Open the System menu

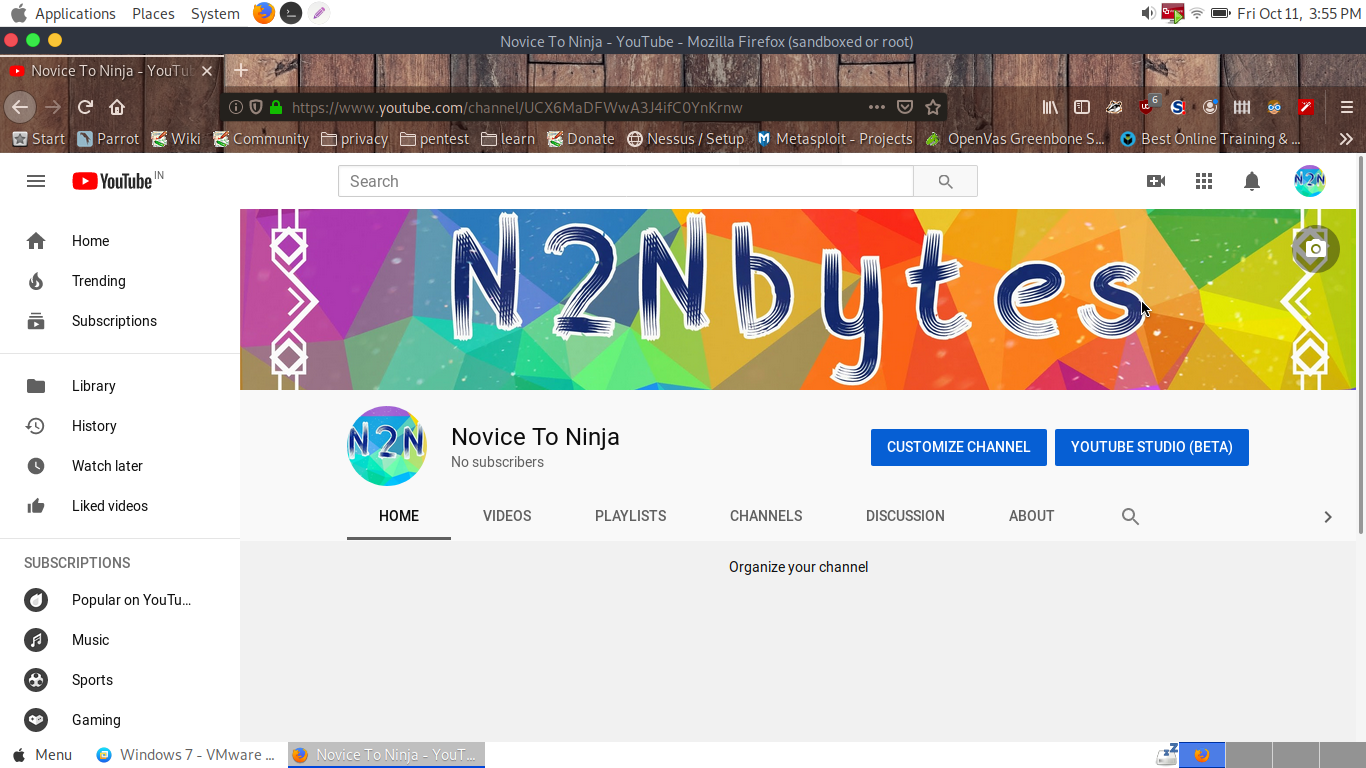(x=215, y=13)
